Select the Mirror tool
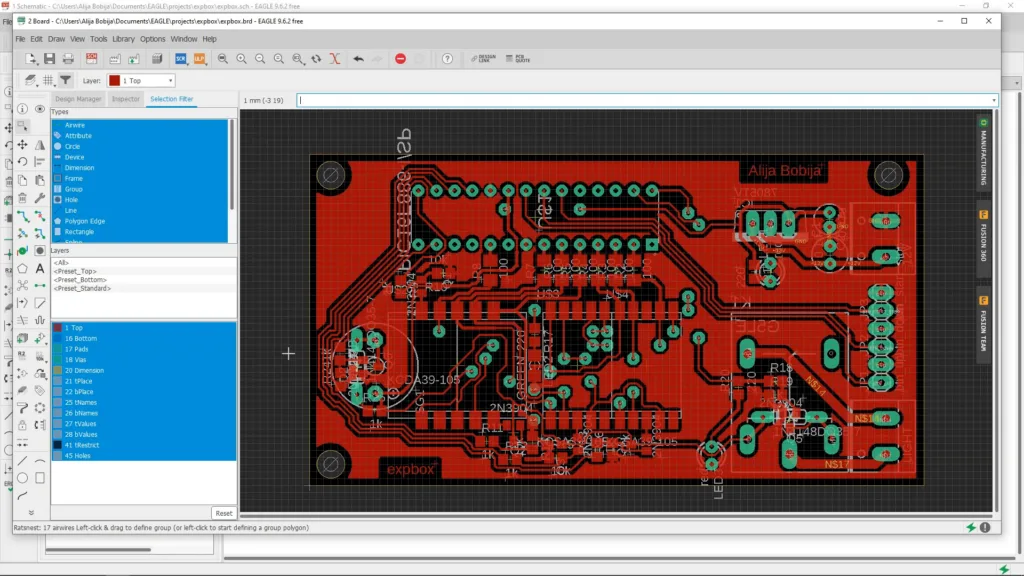 [40, 144]
